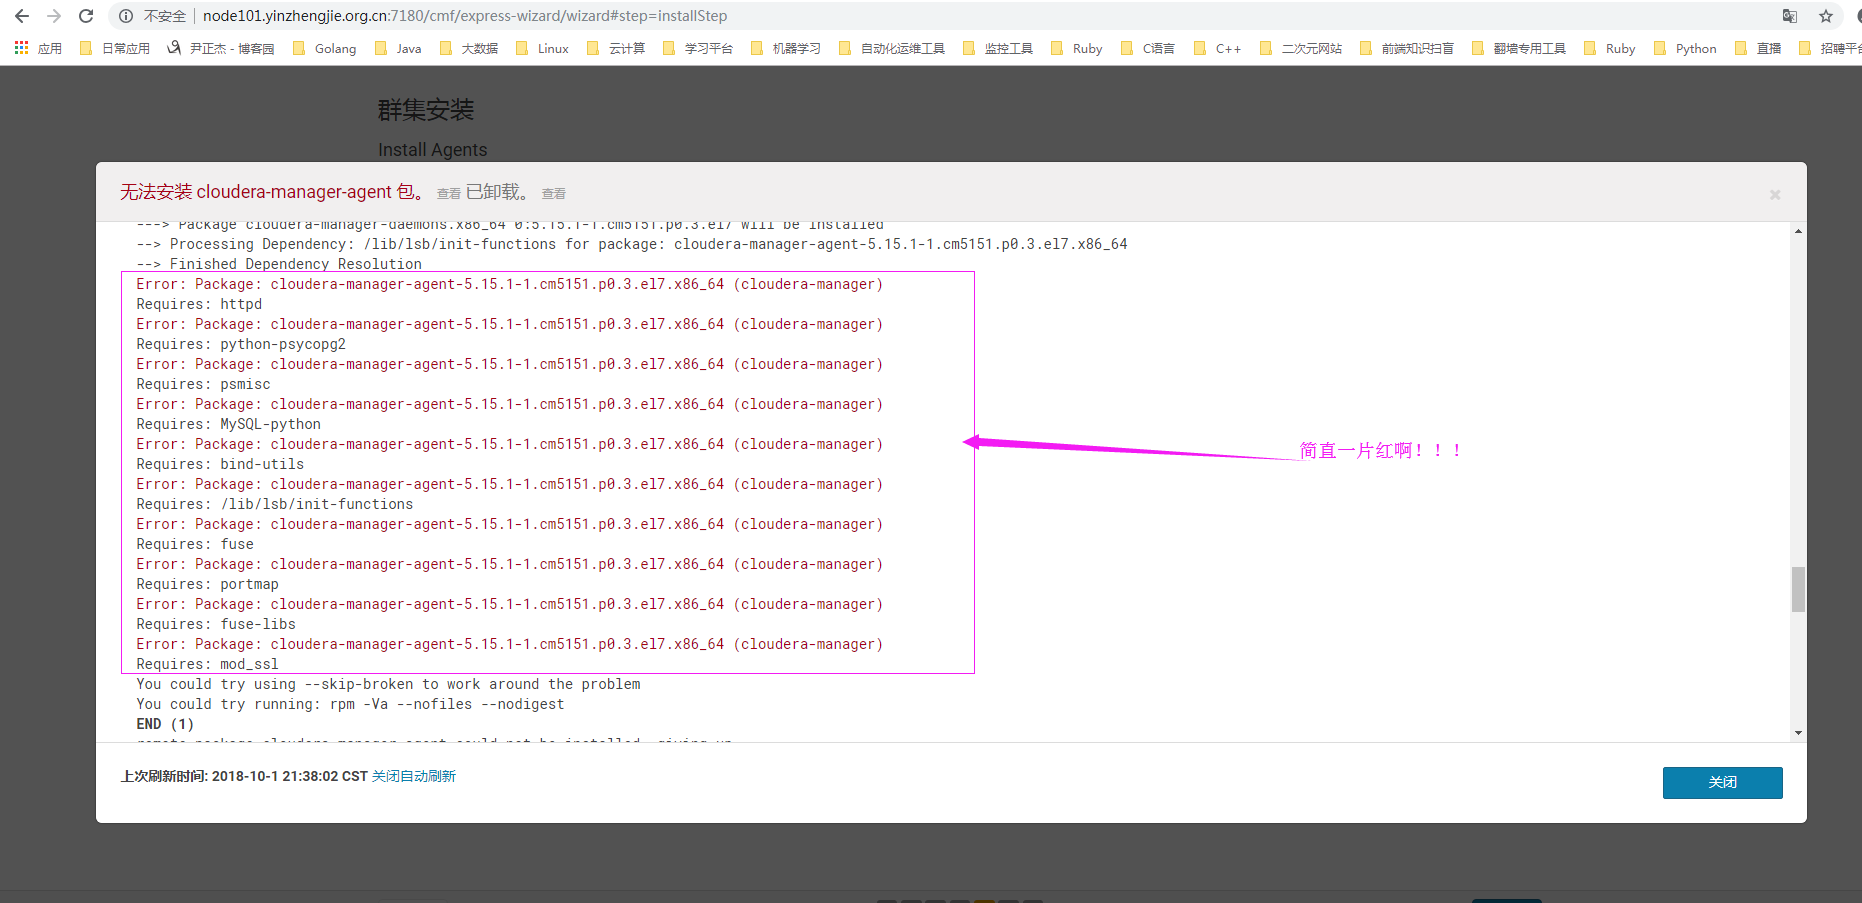
Task: Click 上次刷新时间 timestamp text
Action: click(244, 776)
